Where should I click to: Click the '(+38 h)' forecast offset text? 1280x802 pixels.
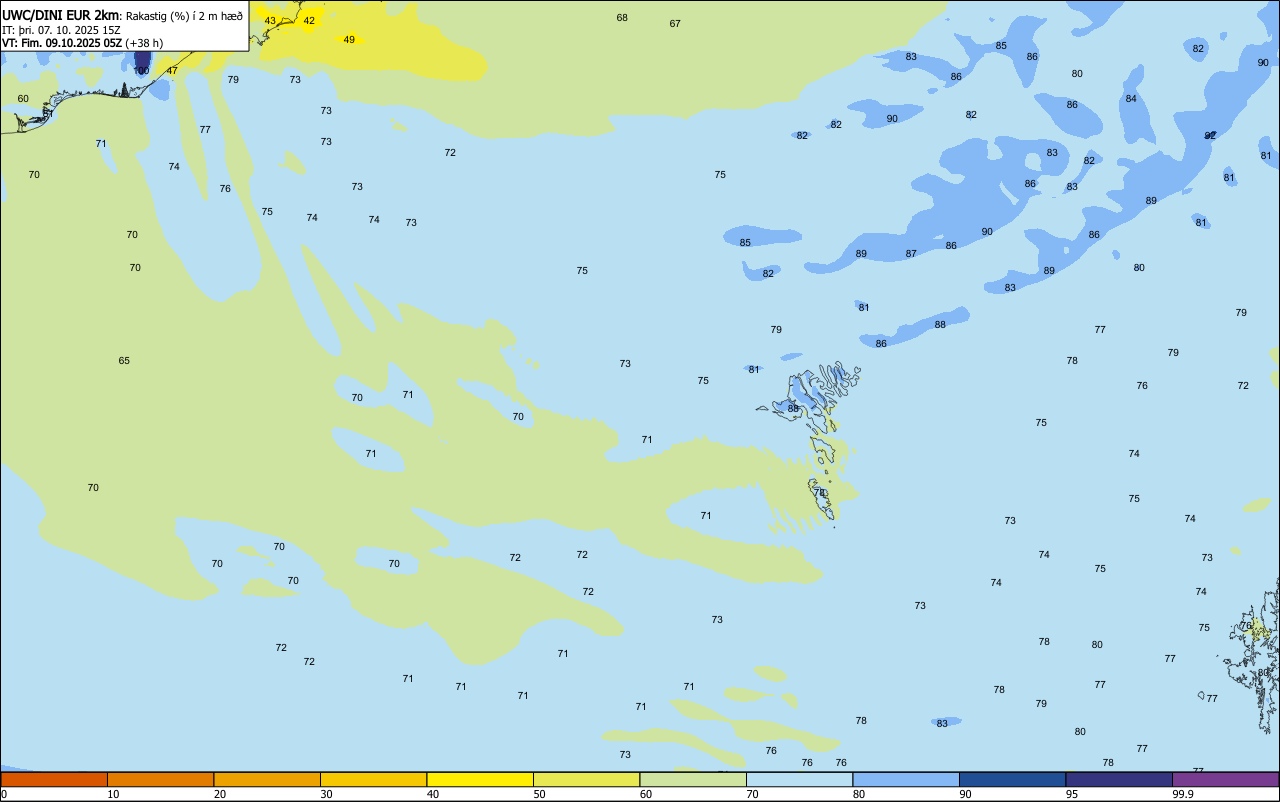(144, 43)
